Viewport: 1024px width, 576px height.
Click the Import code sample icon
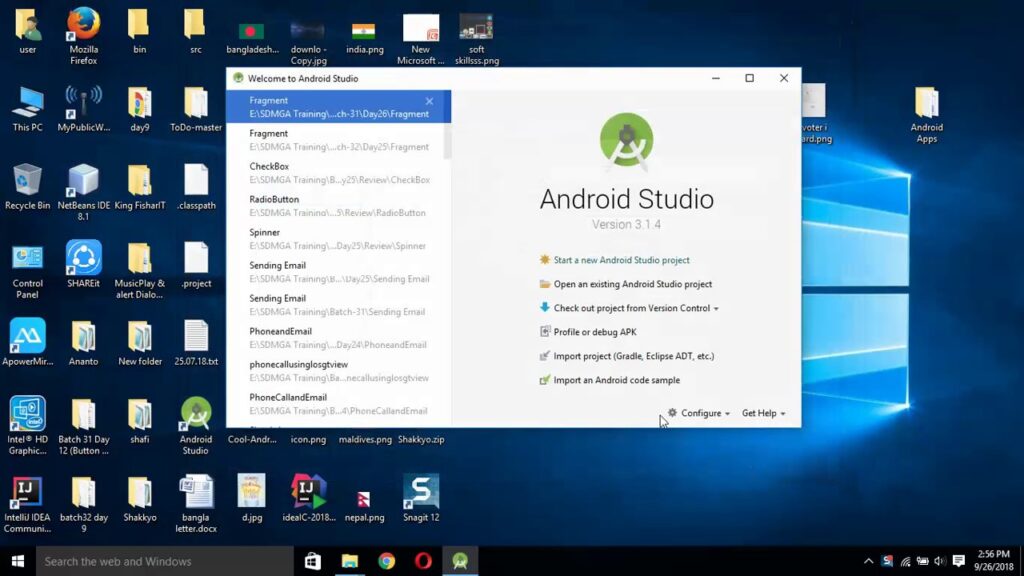click(545, 380)
